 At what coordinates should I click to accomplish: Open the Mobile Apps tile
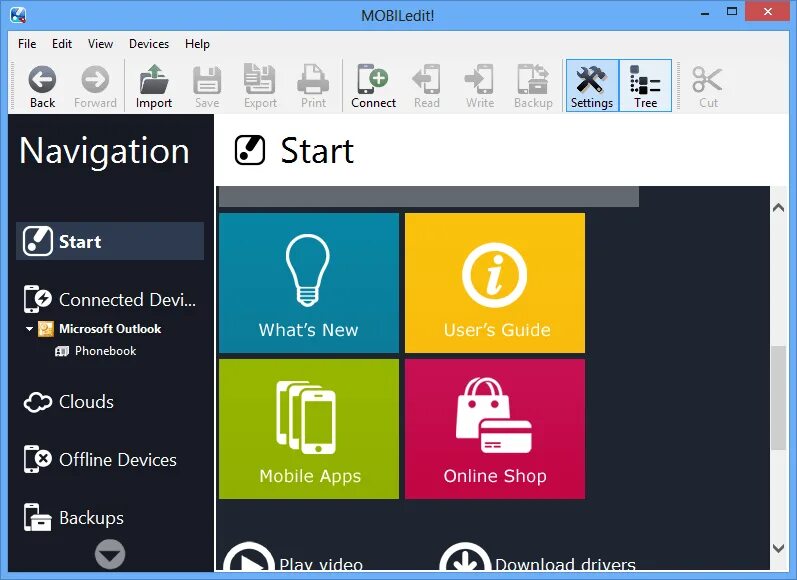point(309,429)
